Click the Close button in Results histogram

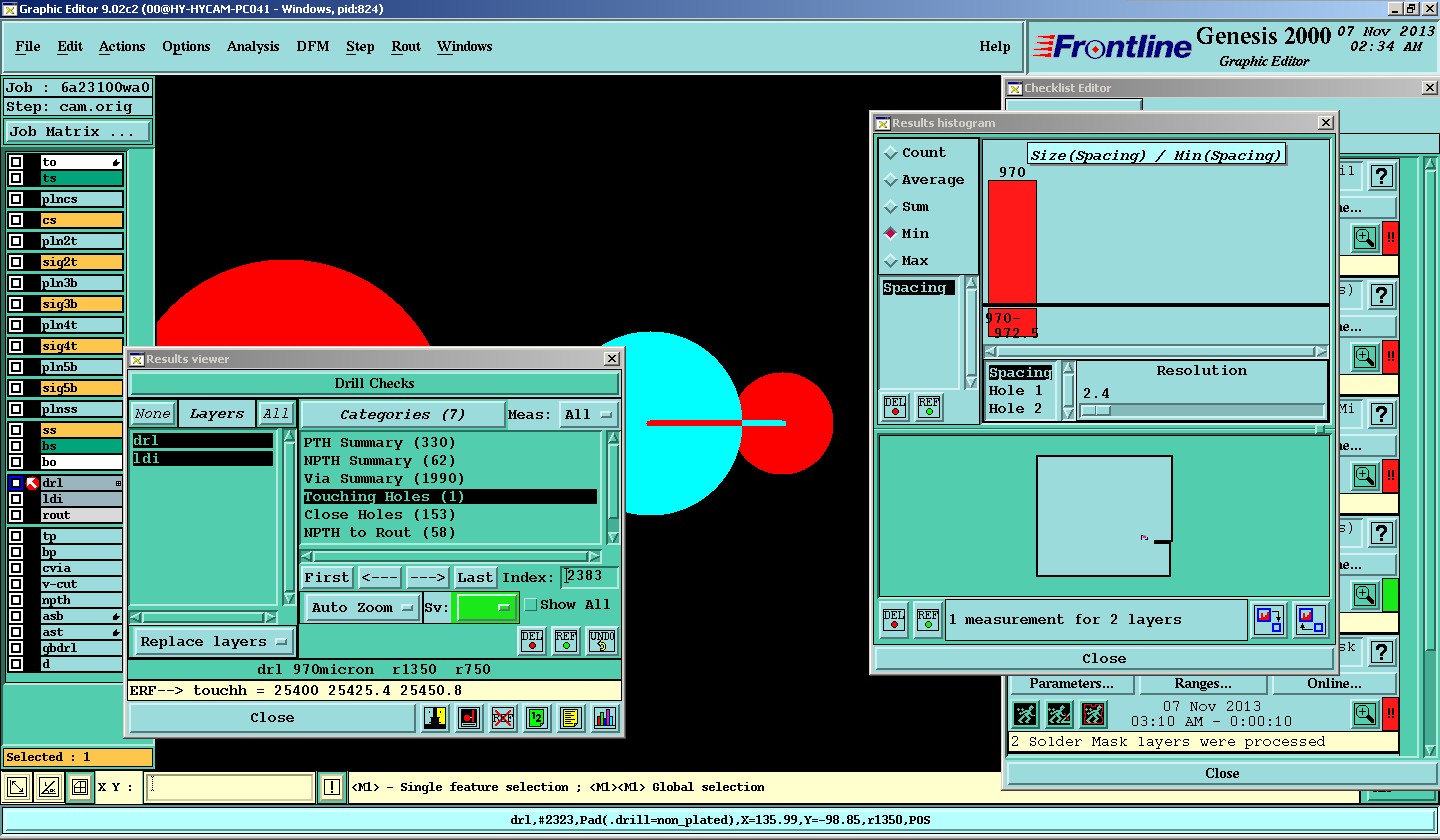[x=1104, y=659]
